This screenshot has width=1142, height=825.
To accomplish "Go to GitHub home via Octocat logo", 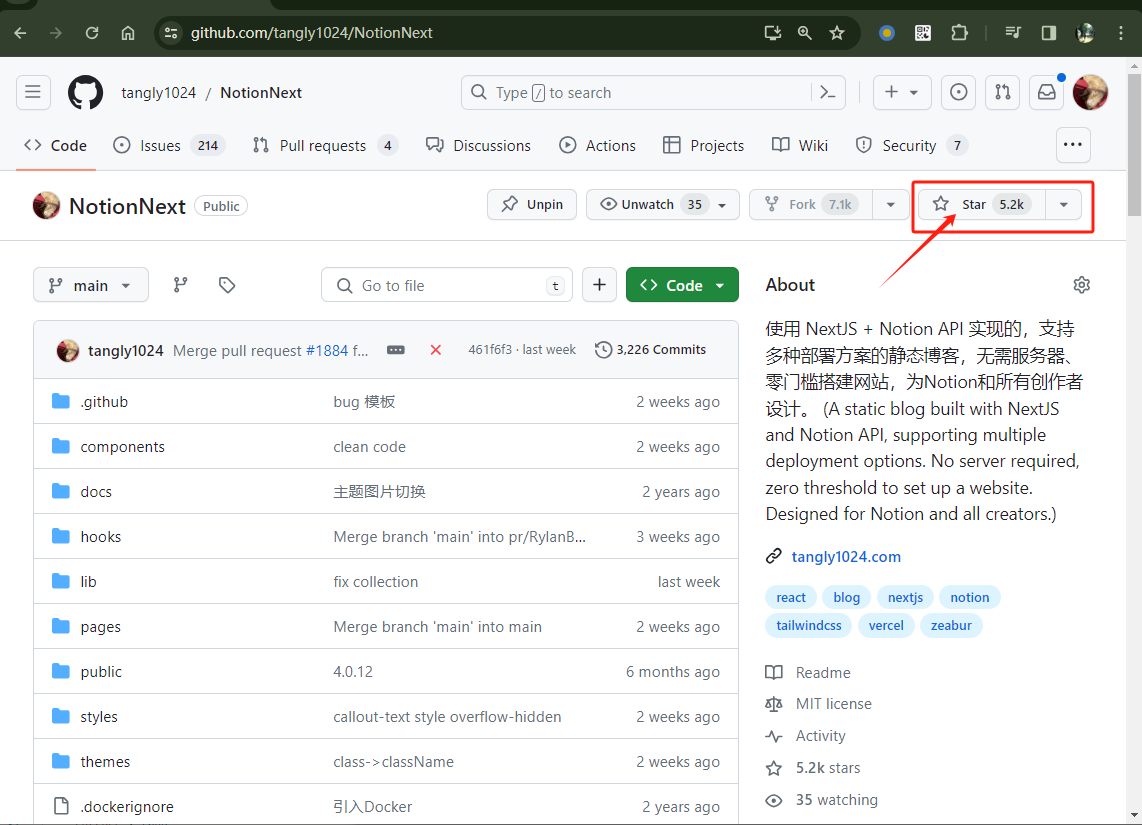I will 85,92.
